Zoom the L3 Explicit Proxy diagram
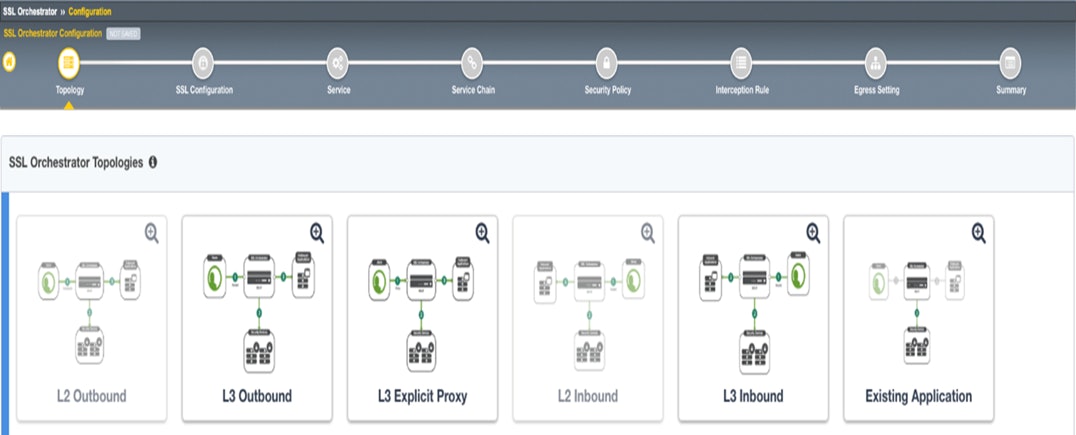This screenshot has width=1076, height=435. [x=482, y=233]
